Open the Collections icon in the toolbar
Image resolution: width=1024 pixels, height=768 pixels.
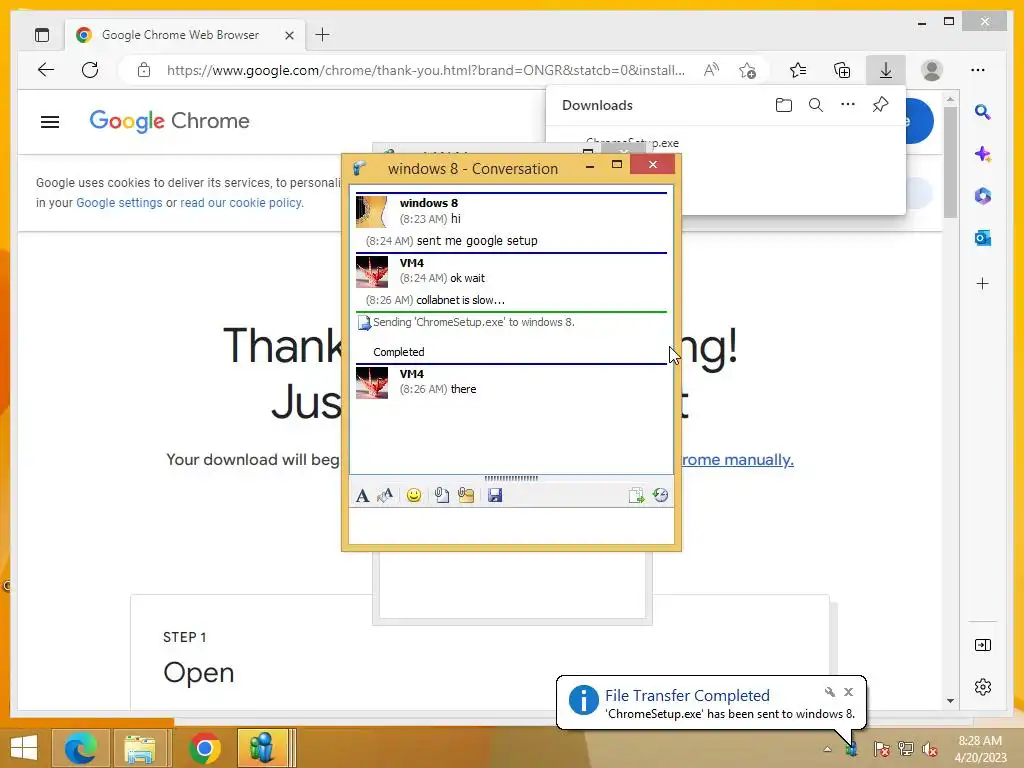click(x=842, y=70)
